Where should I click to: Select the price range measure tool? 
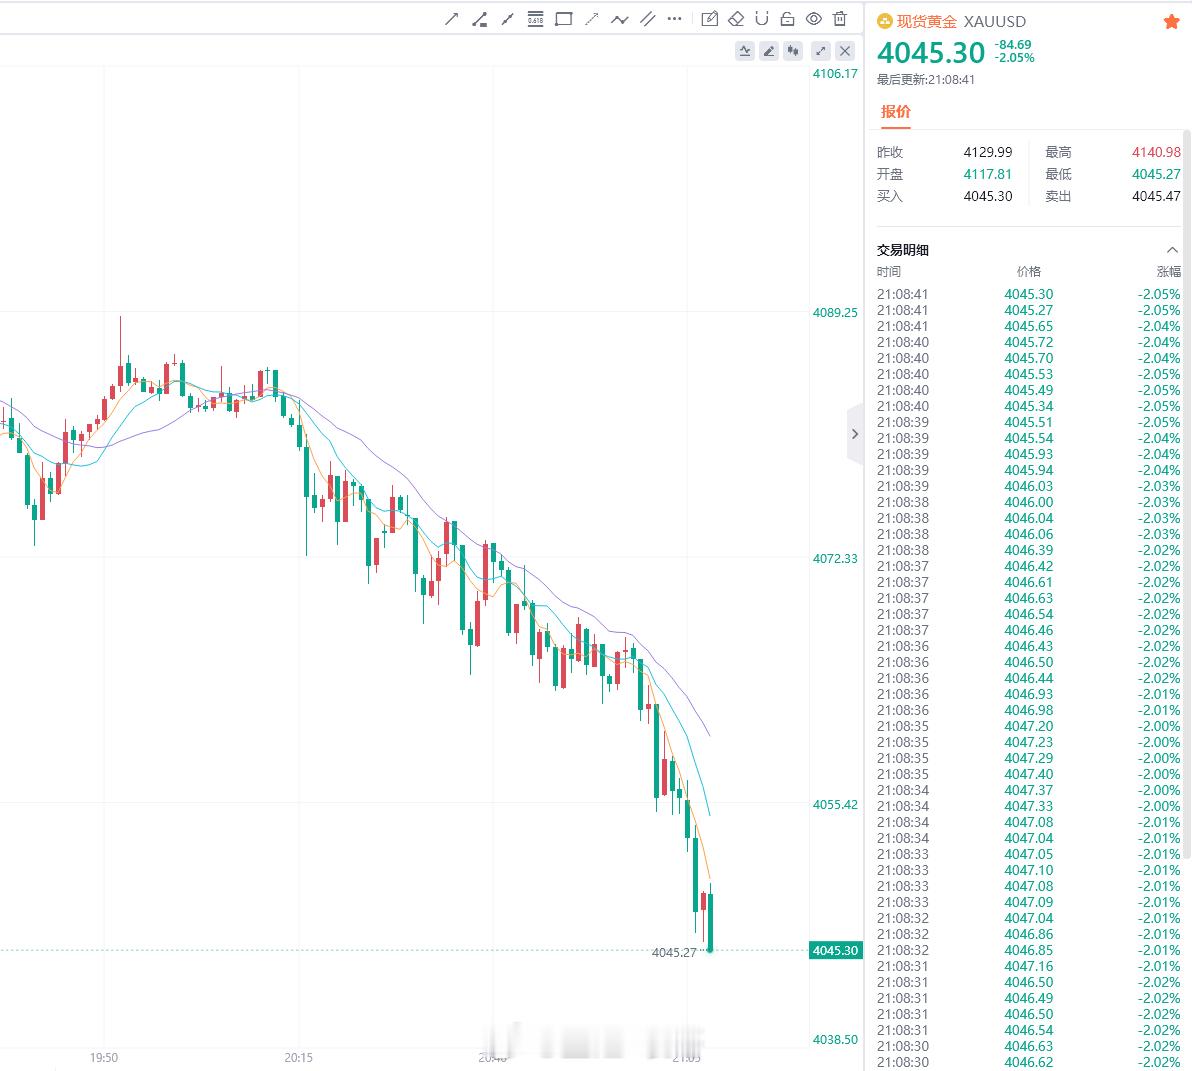480,19
